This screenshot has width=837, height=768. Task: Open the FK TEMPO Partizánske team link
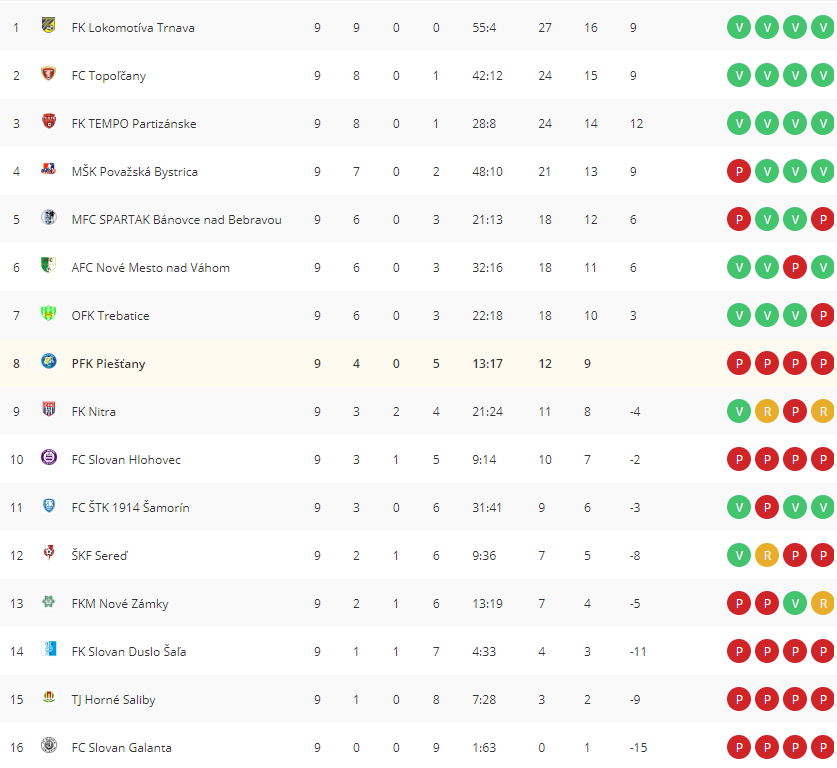pyautogui.click(x=134, y=124)
